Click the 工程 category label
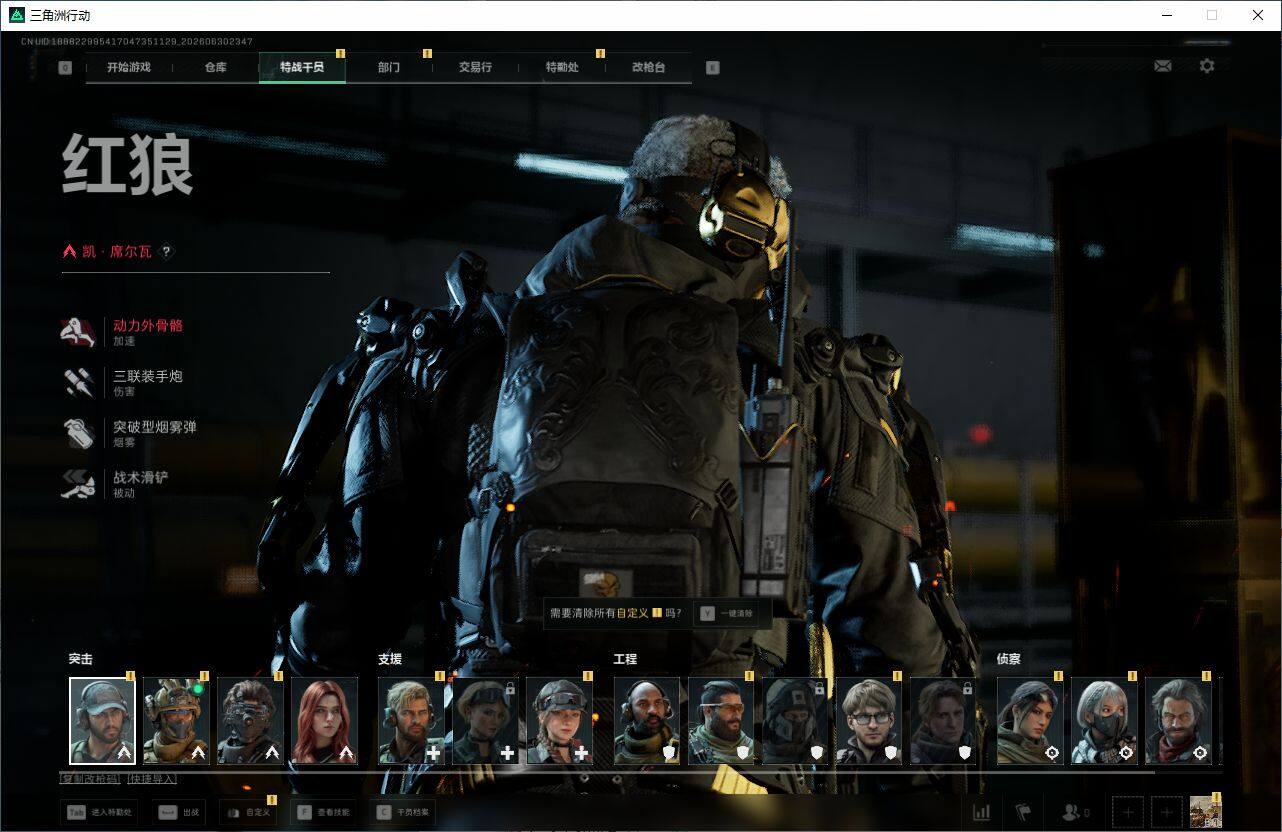1282x832 pixels. pos(625,659)
